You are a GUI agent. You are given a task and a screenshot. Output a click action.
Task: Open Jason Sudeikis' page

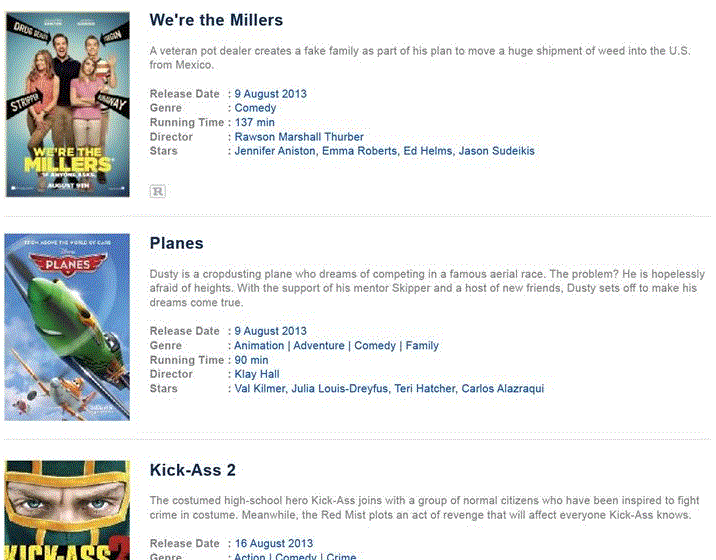pos(500,151)
